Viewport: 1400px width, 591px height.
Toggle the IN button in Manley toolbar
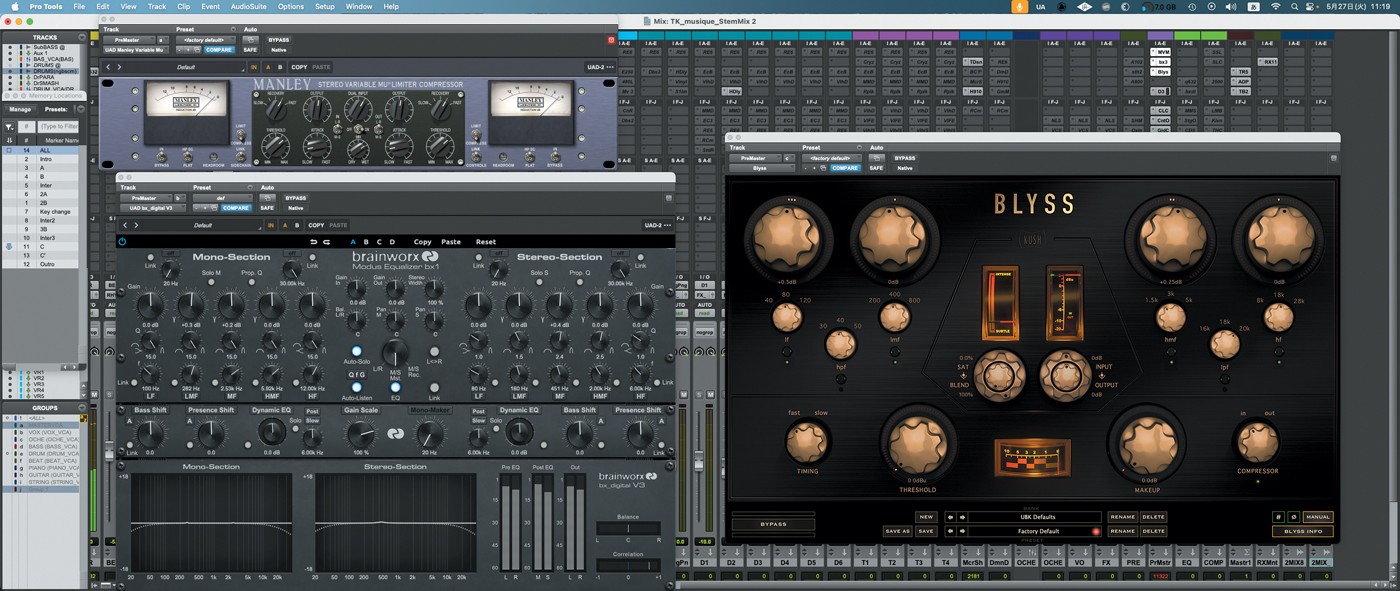coord(254,67)
